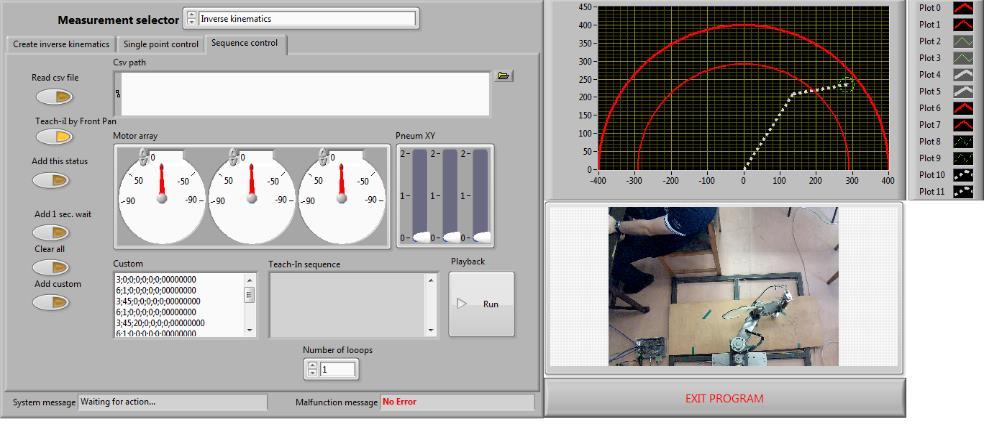Click the leftmost Motor array dial

[162, 199]
